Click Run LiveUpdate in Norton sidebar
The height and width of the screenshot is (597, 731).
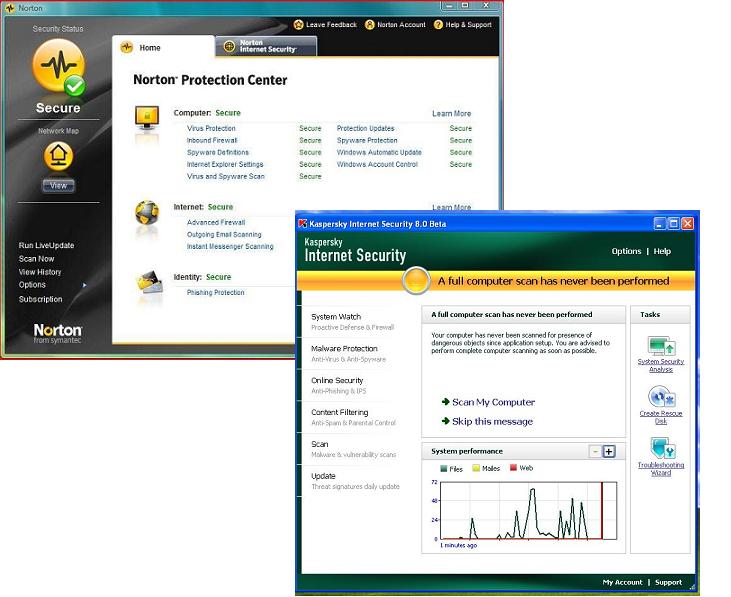pyautogui.click(x=46, y=245)
